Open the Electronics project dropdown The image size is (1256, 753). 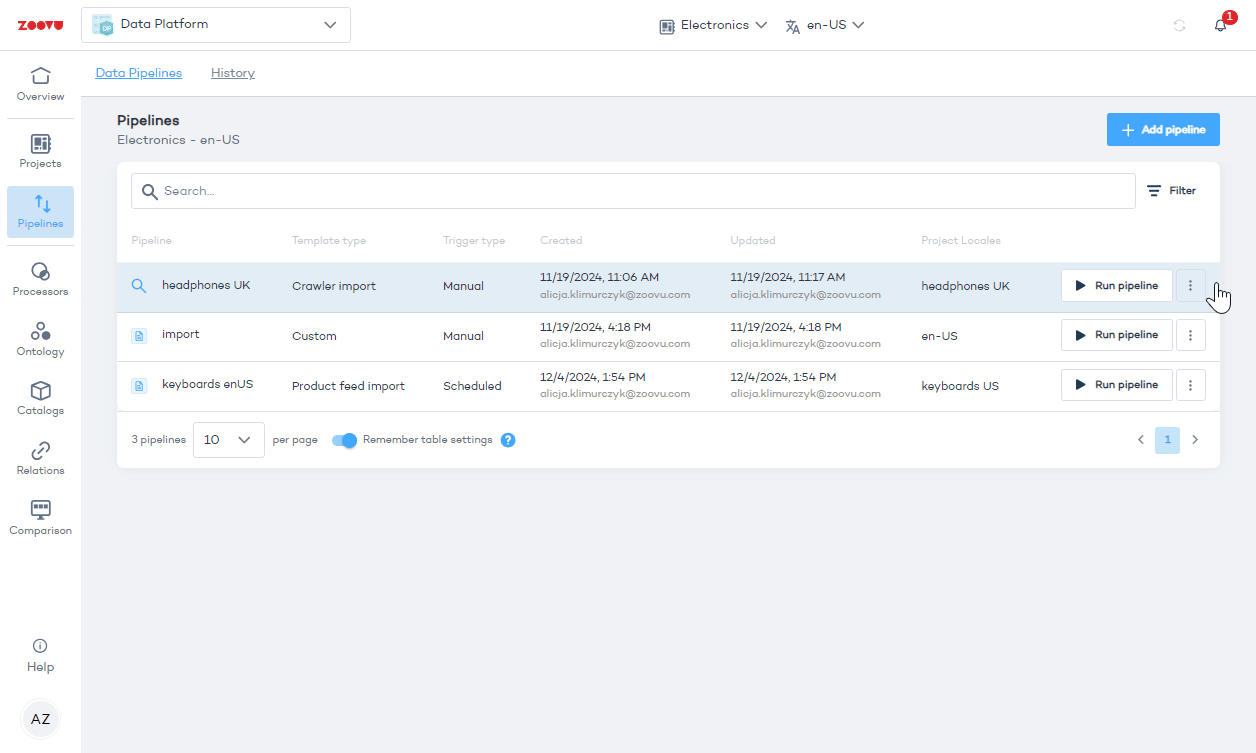pos(713,25)
